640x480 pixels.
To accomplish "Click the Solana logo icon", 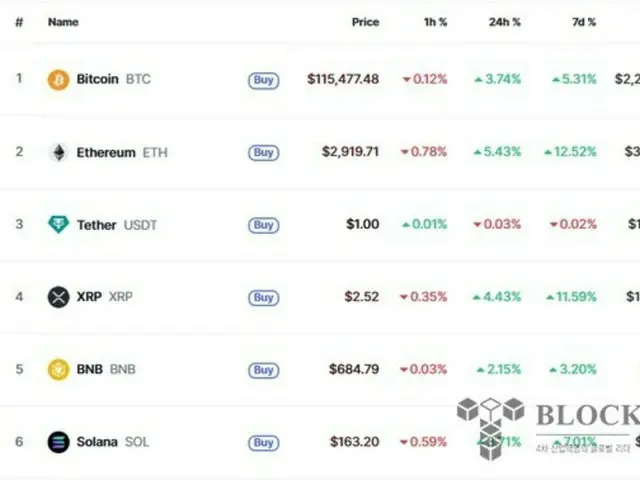I will pyautogui.click(x=58, y=442).
